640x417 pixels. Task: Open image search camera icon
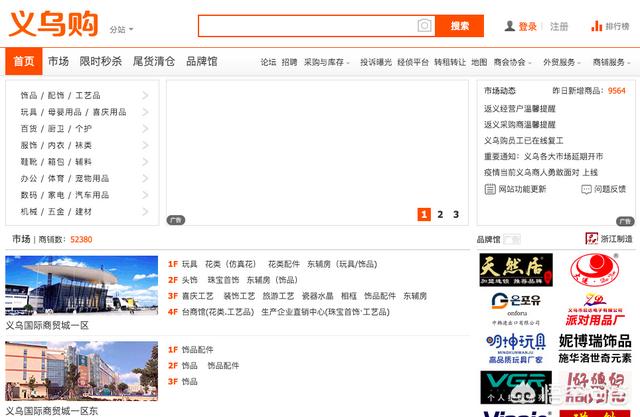[424, 26]
